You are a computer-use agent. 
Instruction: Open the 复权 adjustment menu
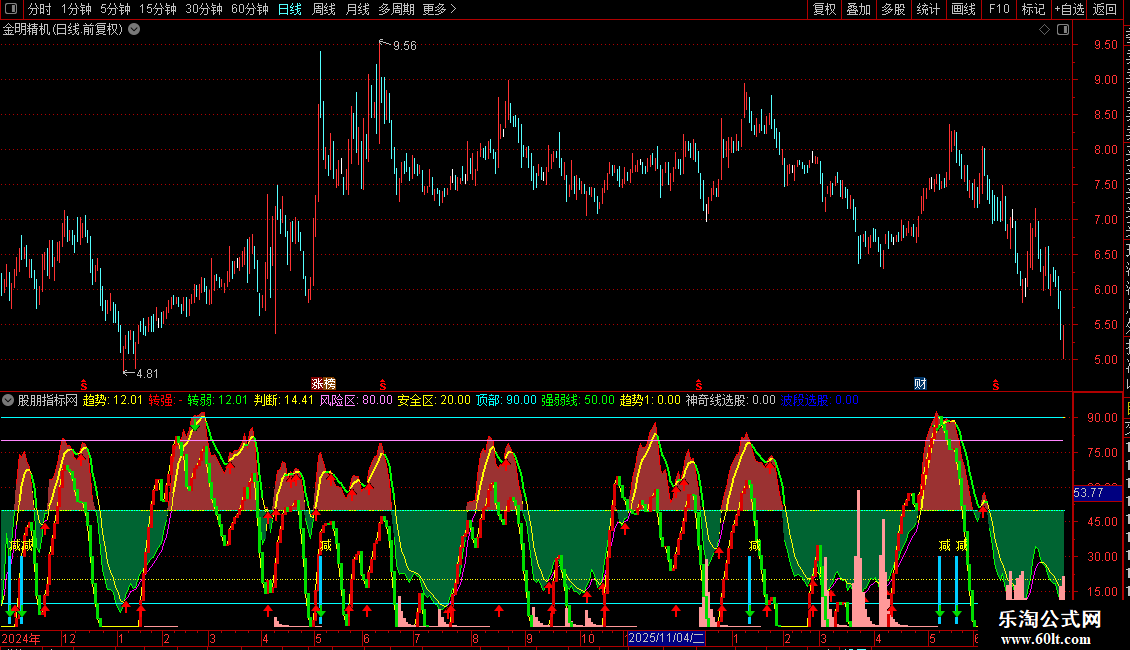tap(824, 9)
